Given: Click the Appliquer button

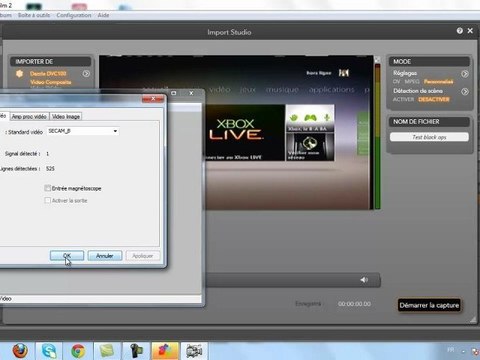Looking at the screenshot, I should [143, 256].
